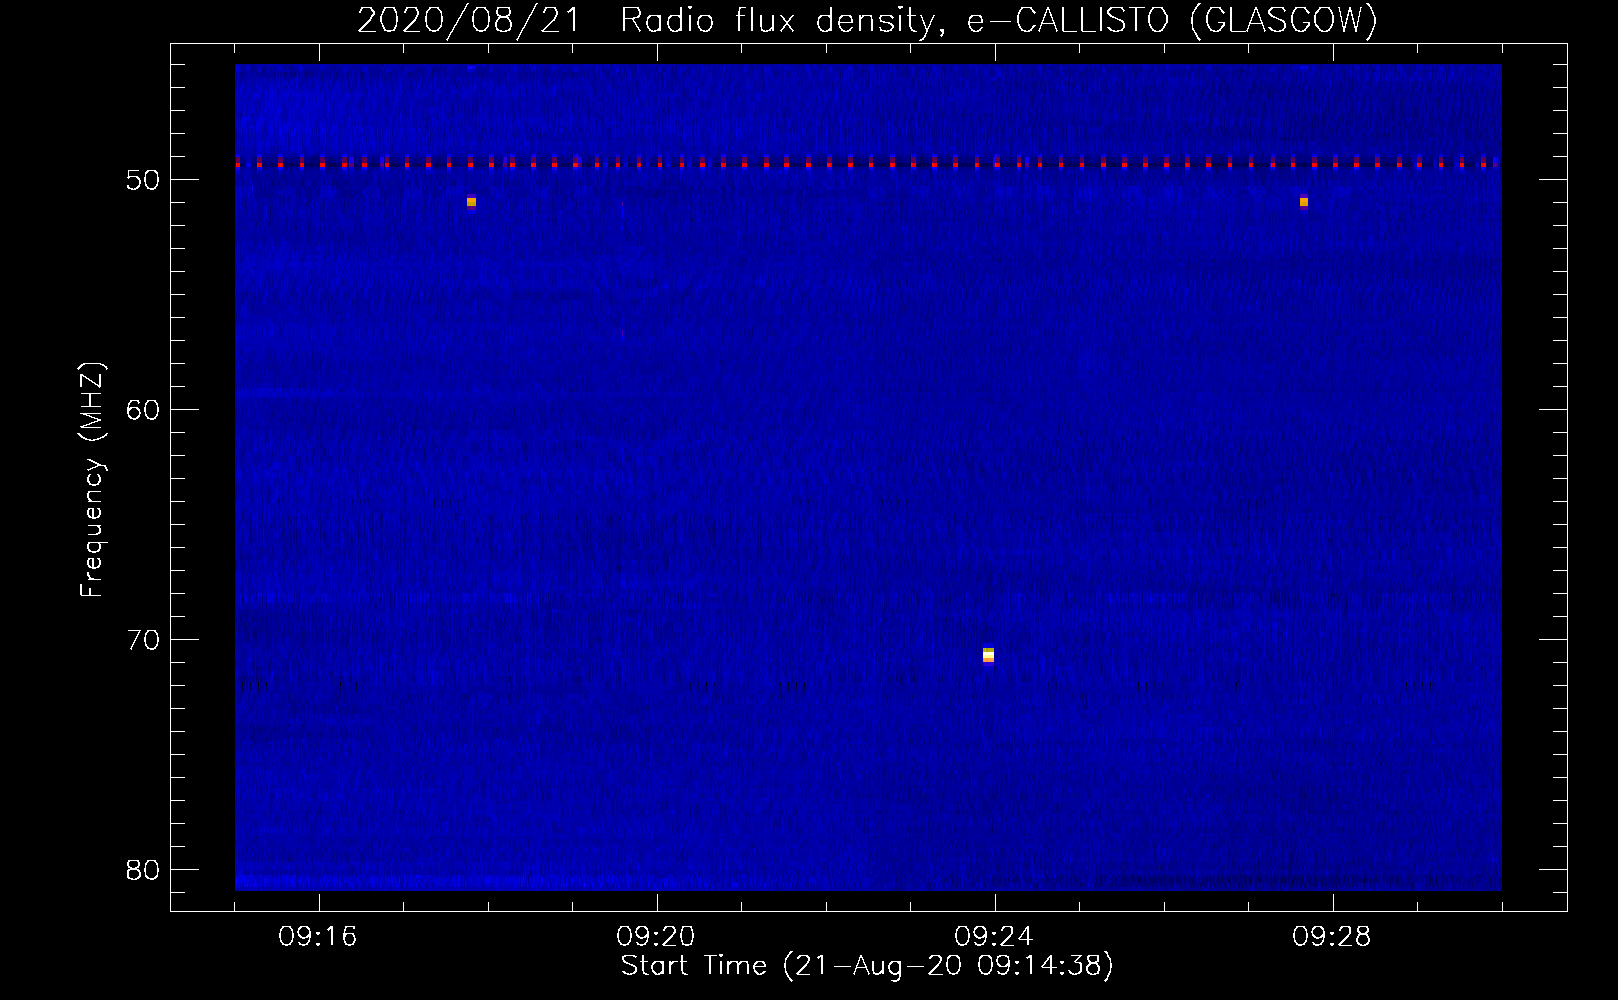Click the orange spot at 51 MHz near 09:18
Screen dimensions: 1618x1000
(471, 202)
